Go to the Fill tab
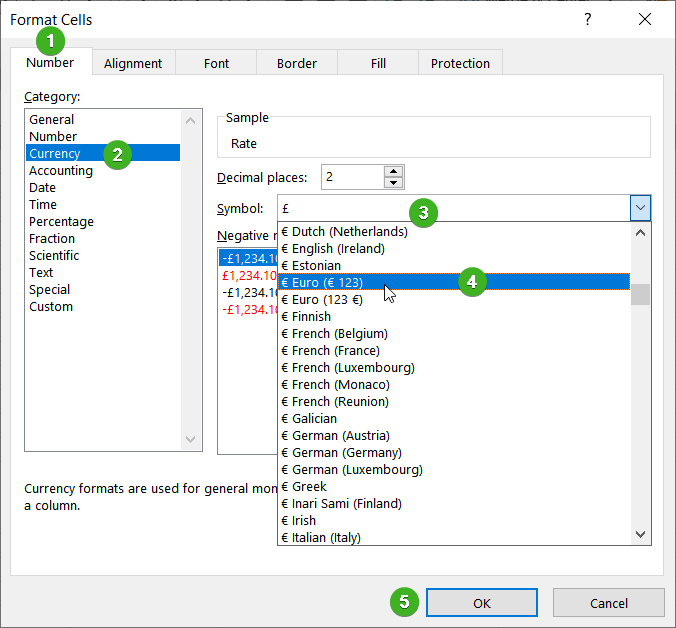The height and width of the screenshot is (628, 676). tap(378, 63)
